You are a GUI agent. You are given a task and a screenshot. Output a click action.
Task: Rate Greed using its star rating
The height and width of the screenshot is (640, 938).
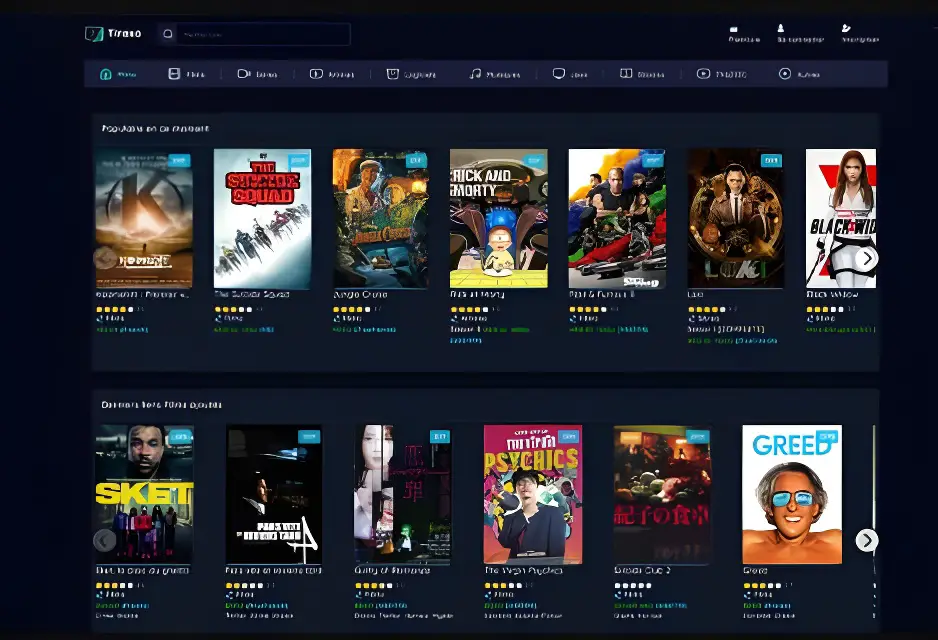pyautogui.click(x=762, y=586)
